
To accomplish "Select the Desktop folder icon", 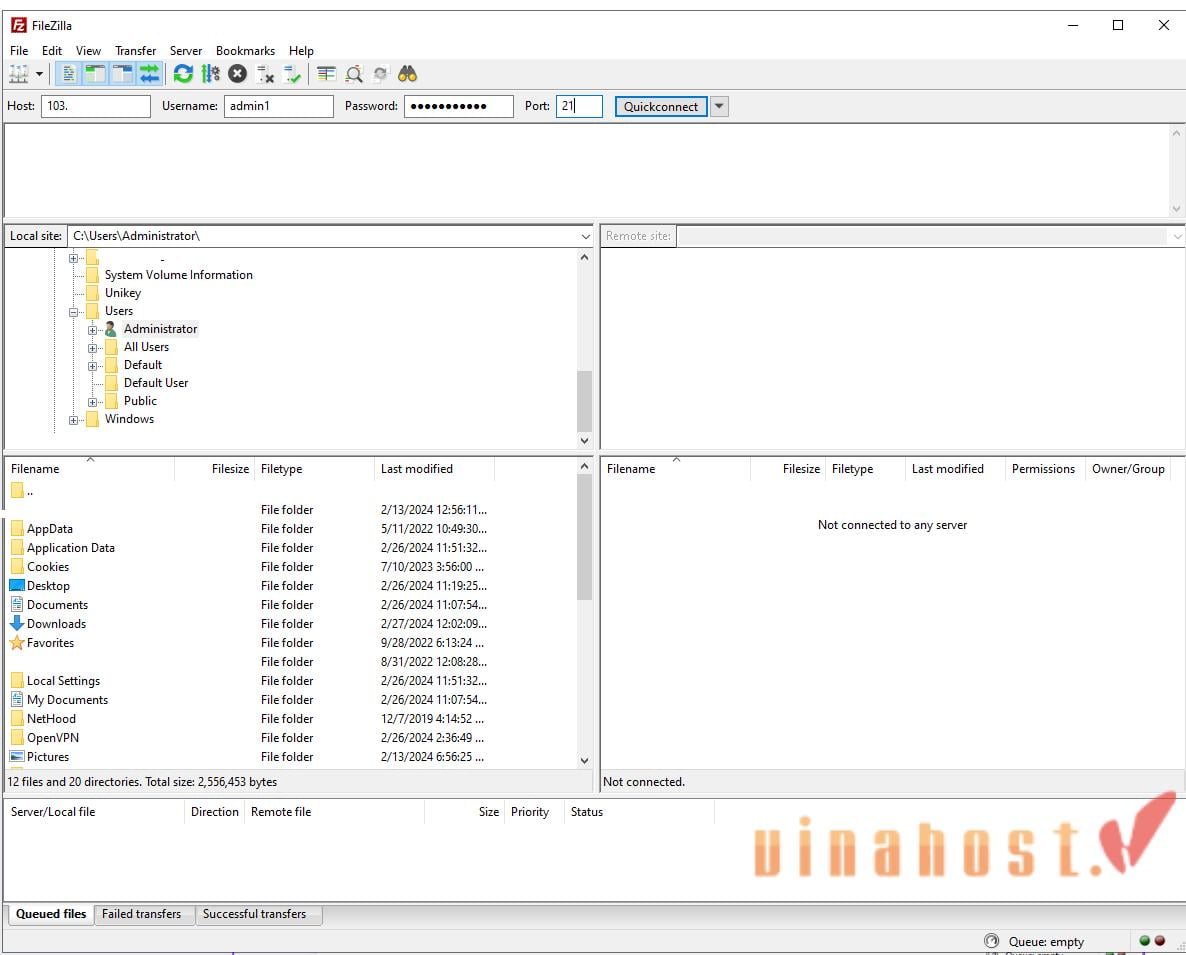I will [x=17, y=585].
